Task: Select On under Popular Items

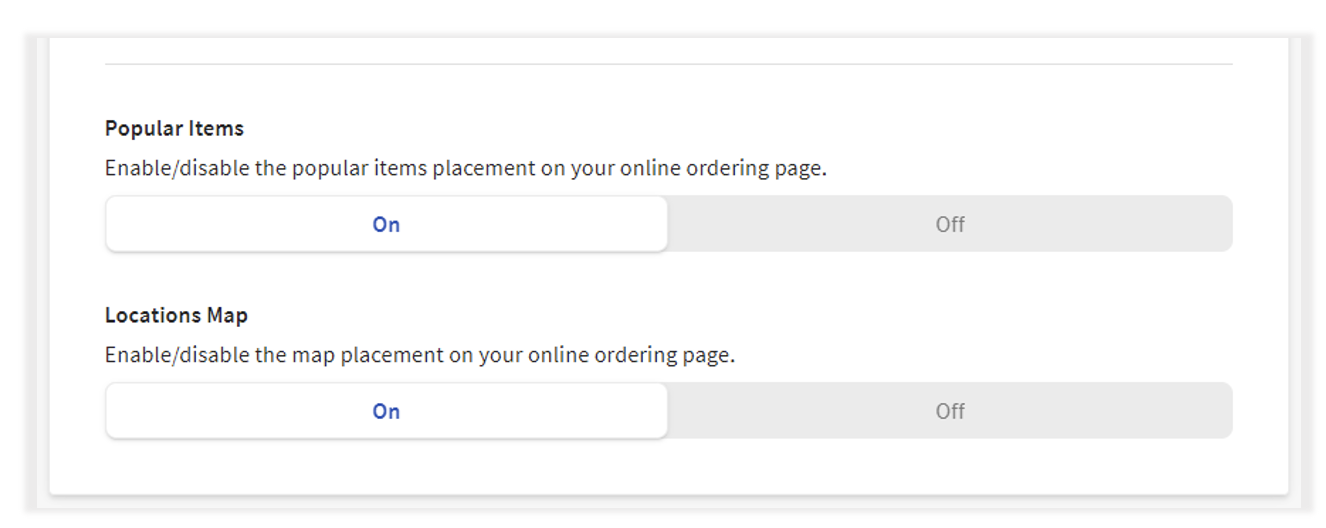Action: click(386, 224)
